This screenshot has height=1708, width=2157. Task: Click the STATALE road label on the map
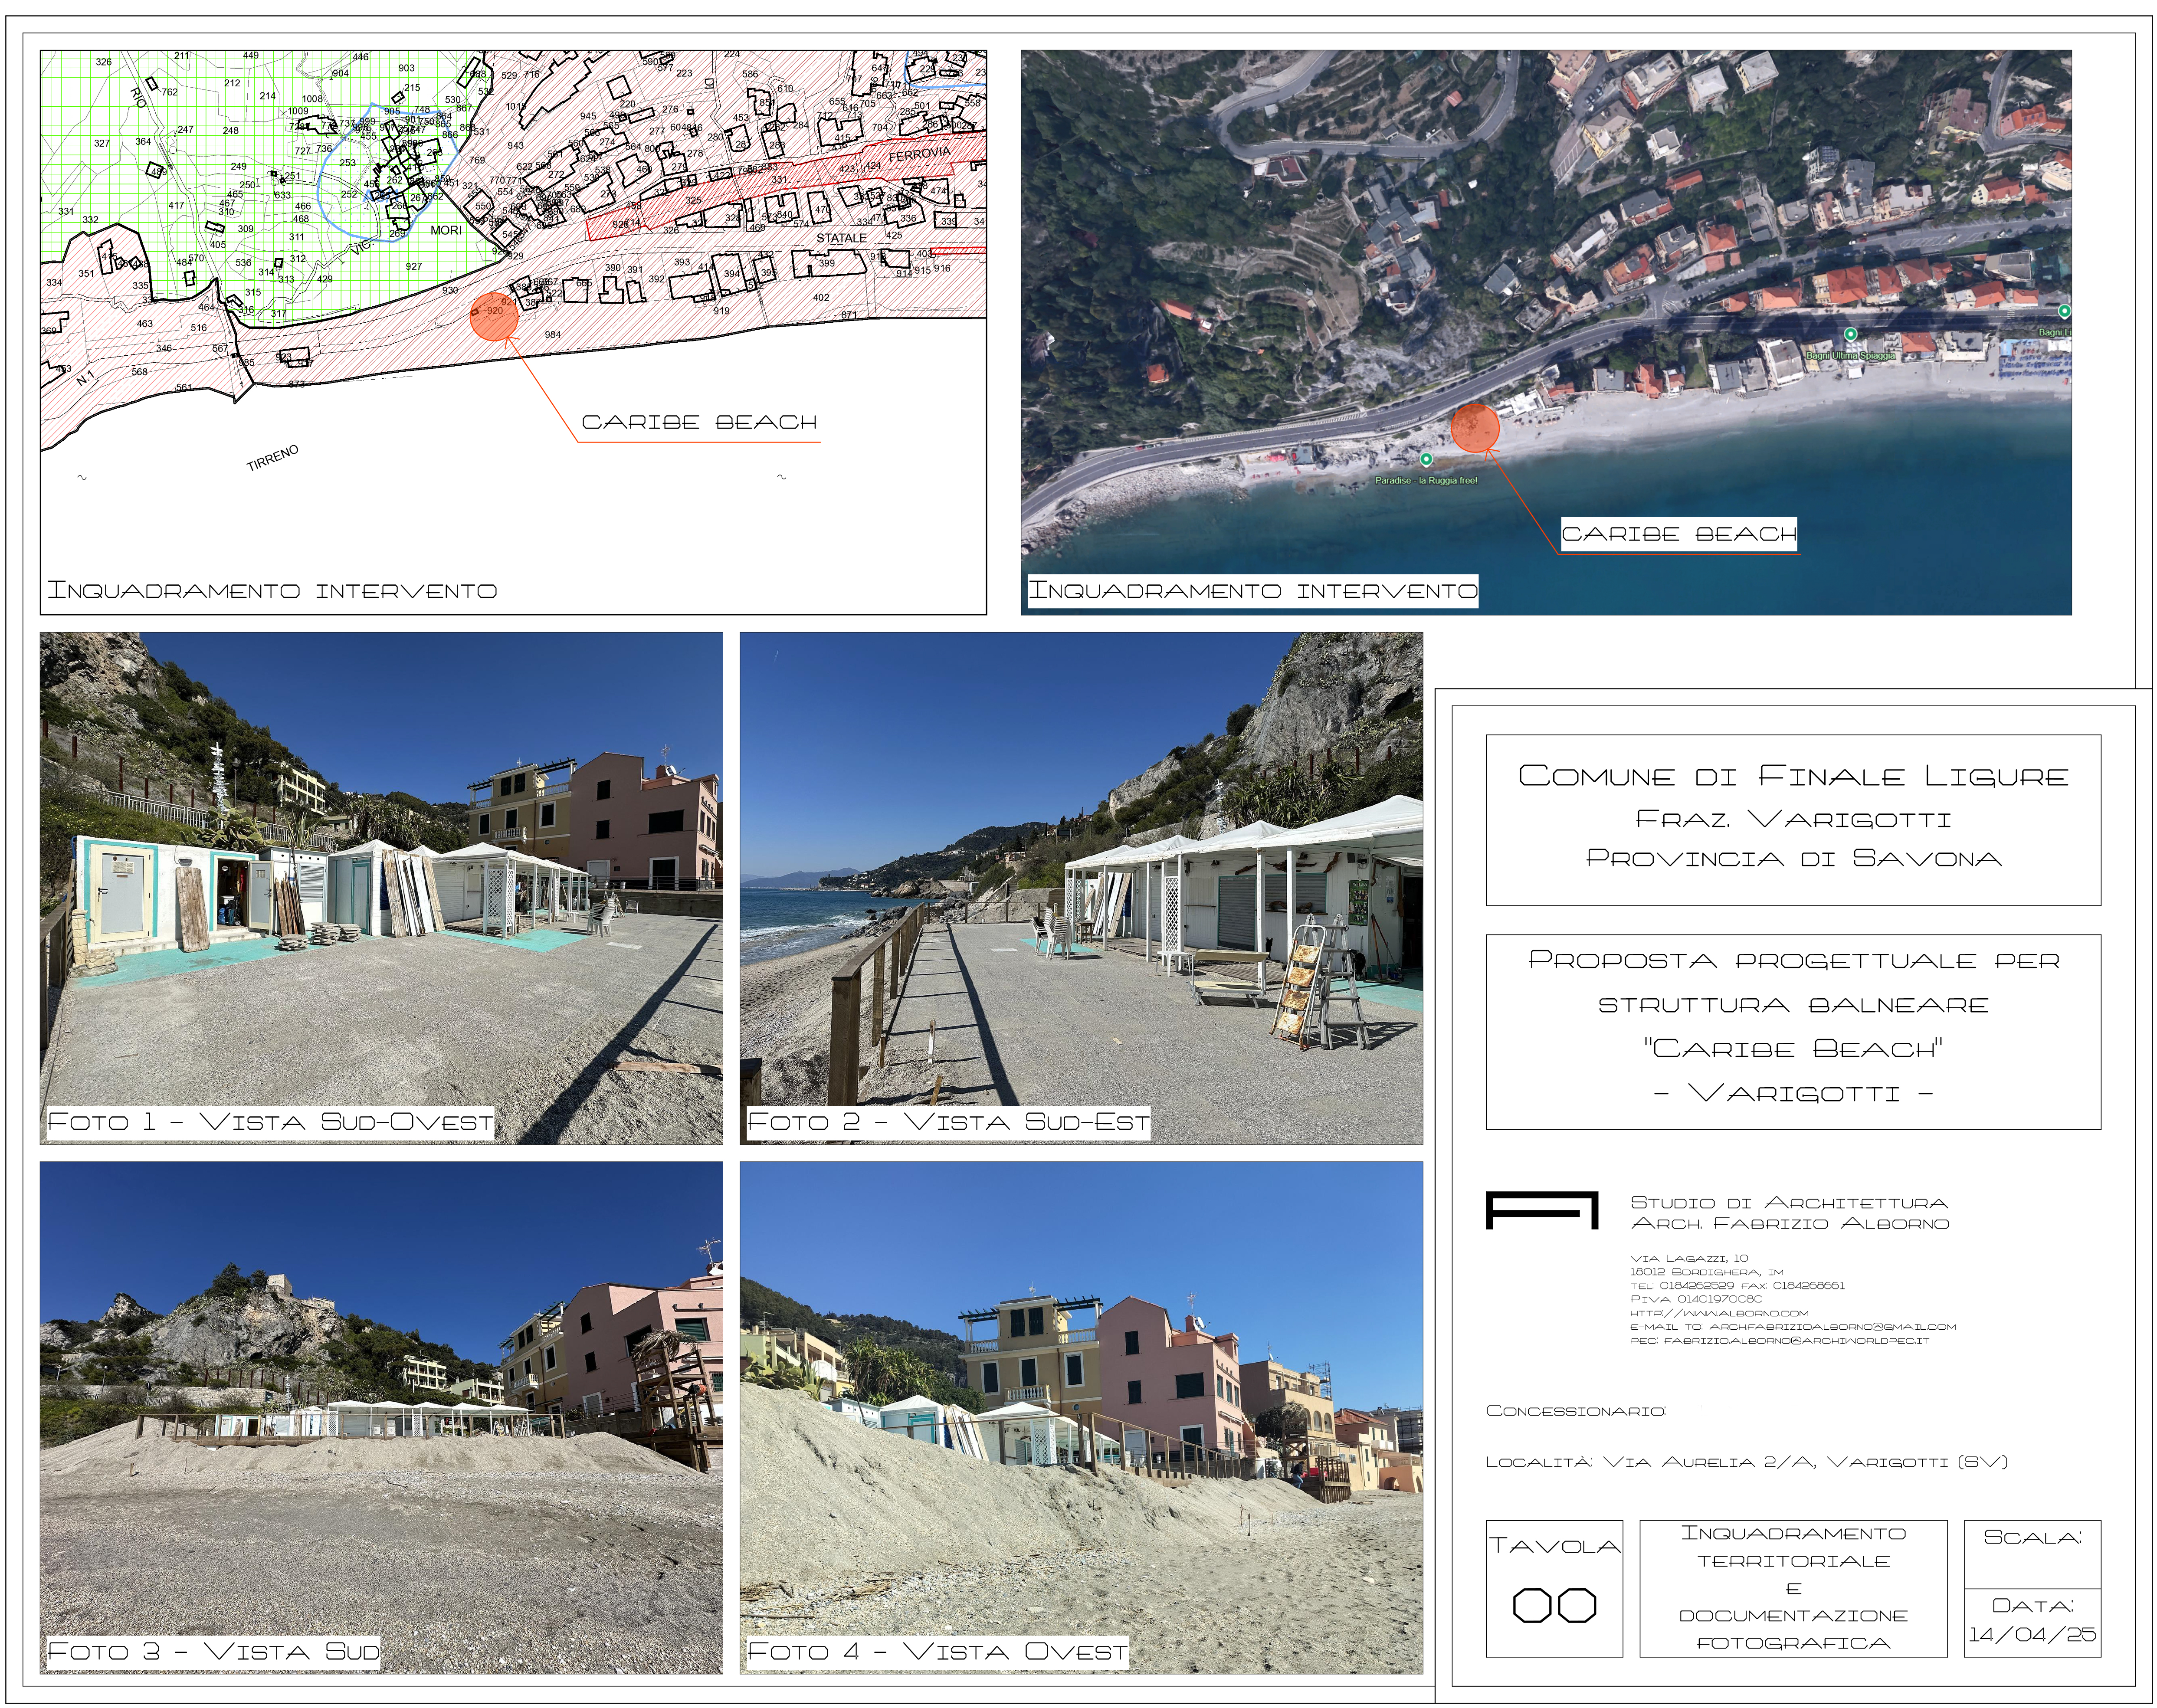pyautogui.click(x=841, y=238)
